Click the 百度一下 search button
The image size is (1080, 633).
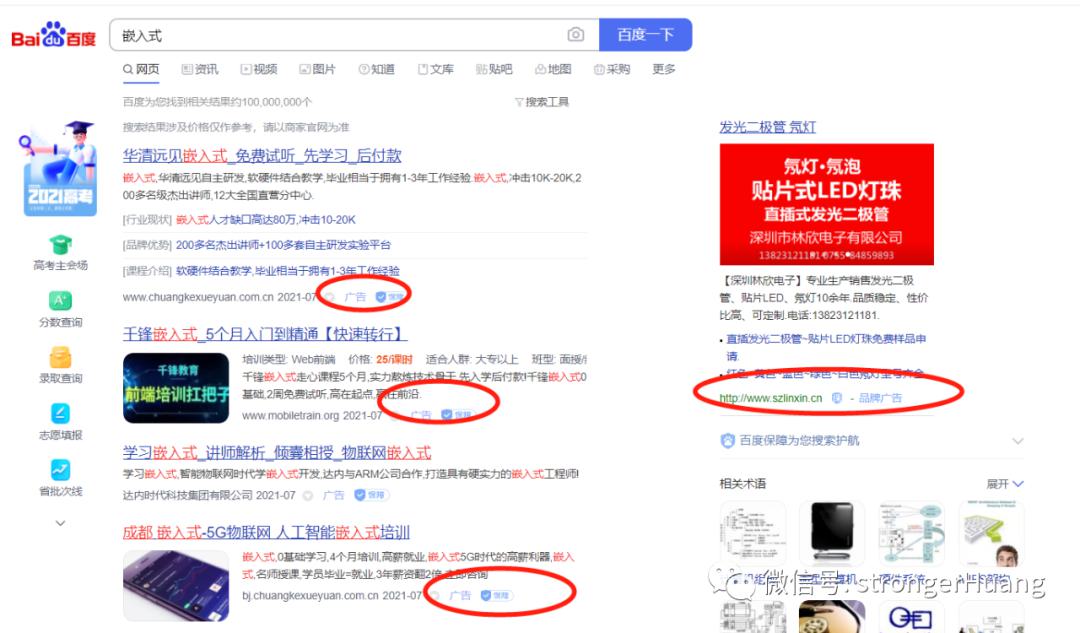coord(645,34)
